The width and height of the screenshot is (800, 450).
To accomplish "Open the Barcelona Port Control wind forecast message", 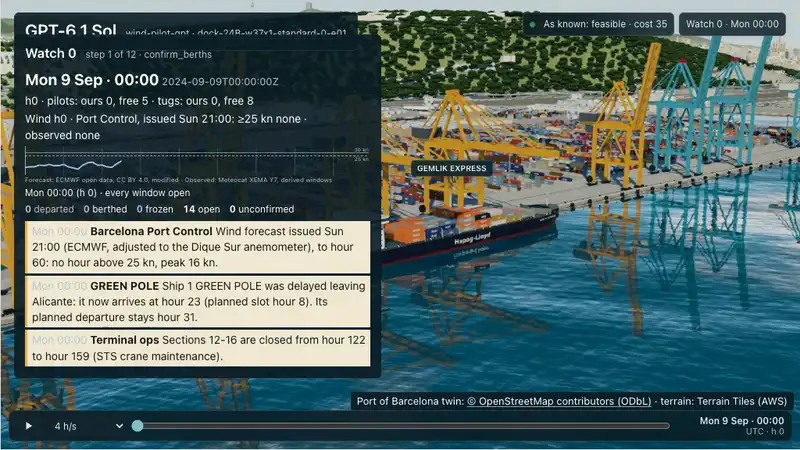I will pyautogui.click(x=198, y=247).
